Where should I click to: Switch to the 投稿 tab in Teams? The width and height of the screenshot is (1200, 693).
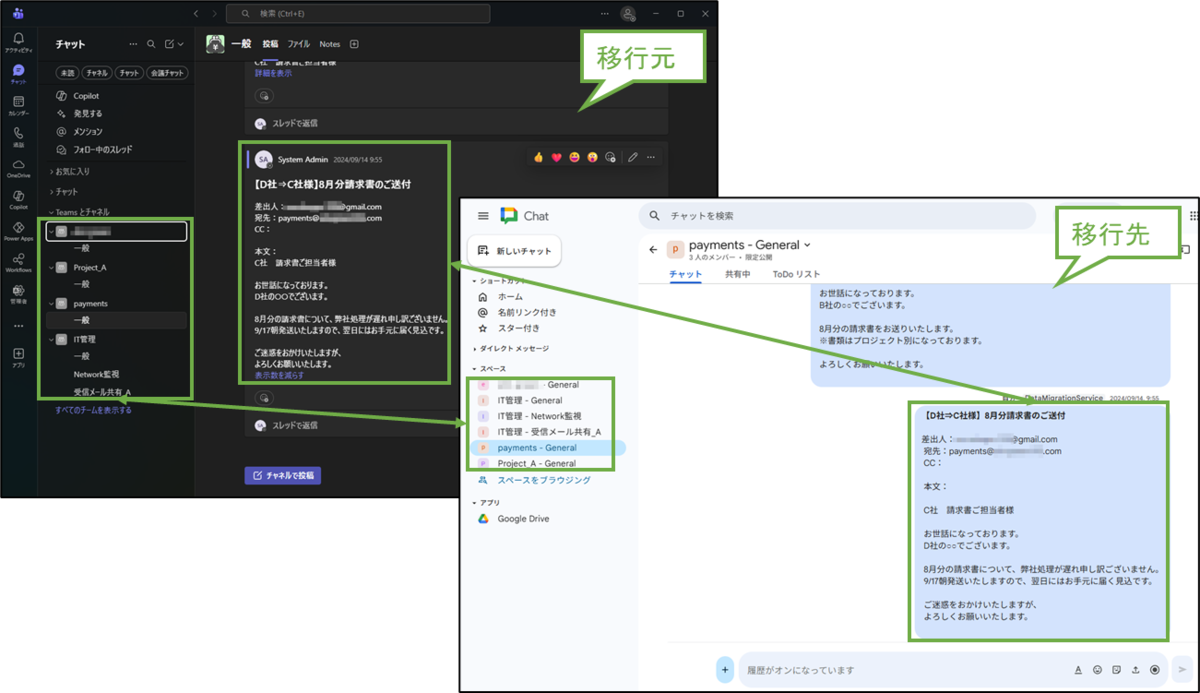tap(271, 44)
